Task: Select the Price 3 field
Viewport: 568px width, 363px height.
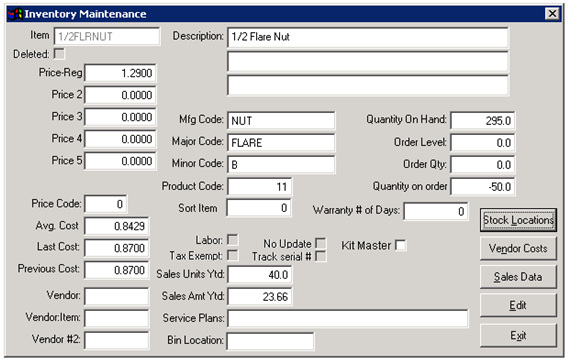Action: tap(120, 117)
